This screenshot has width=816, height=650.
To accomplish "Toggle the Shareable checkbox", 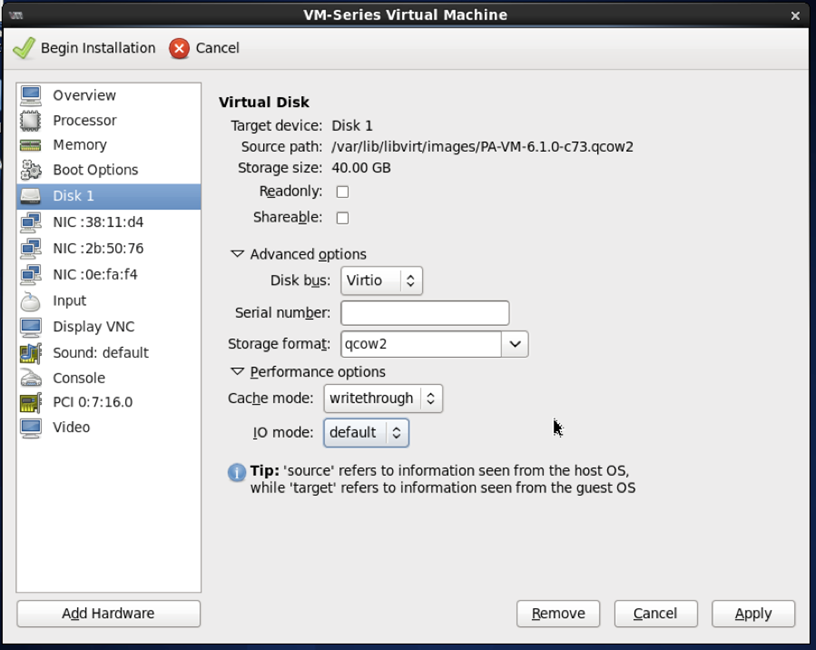I will (x=343, y=217).
